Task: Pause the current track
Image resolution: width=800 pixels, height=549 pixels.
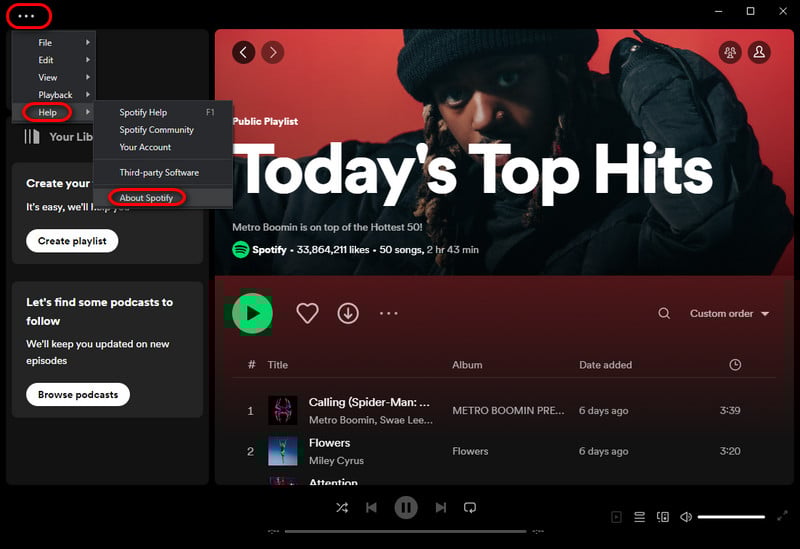Action: [406, 508]
